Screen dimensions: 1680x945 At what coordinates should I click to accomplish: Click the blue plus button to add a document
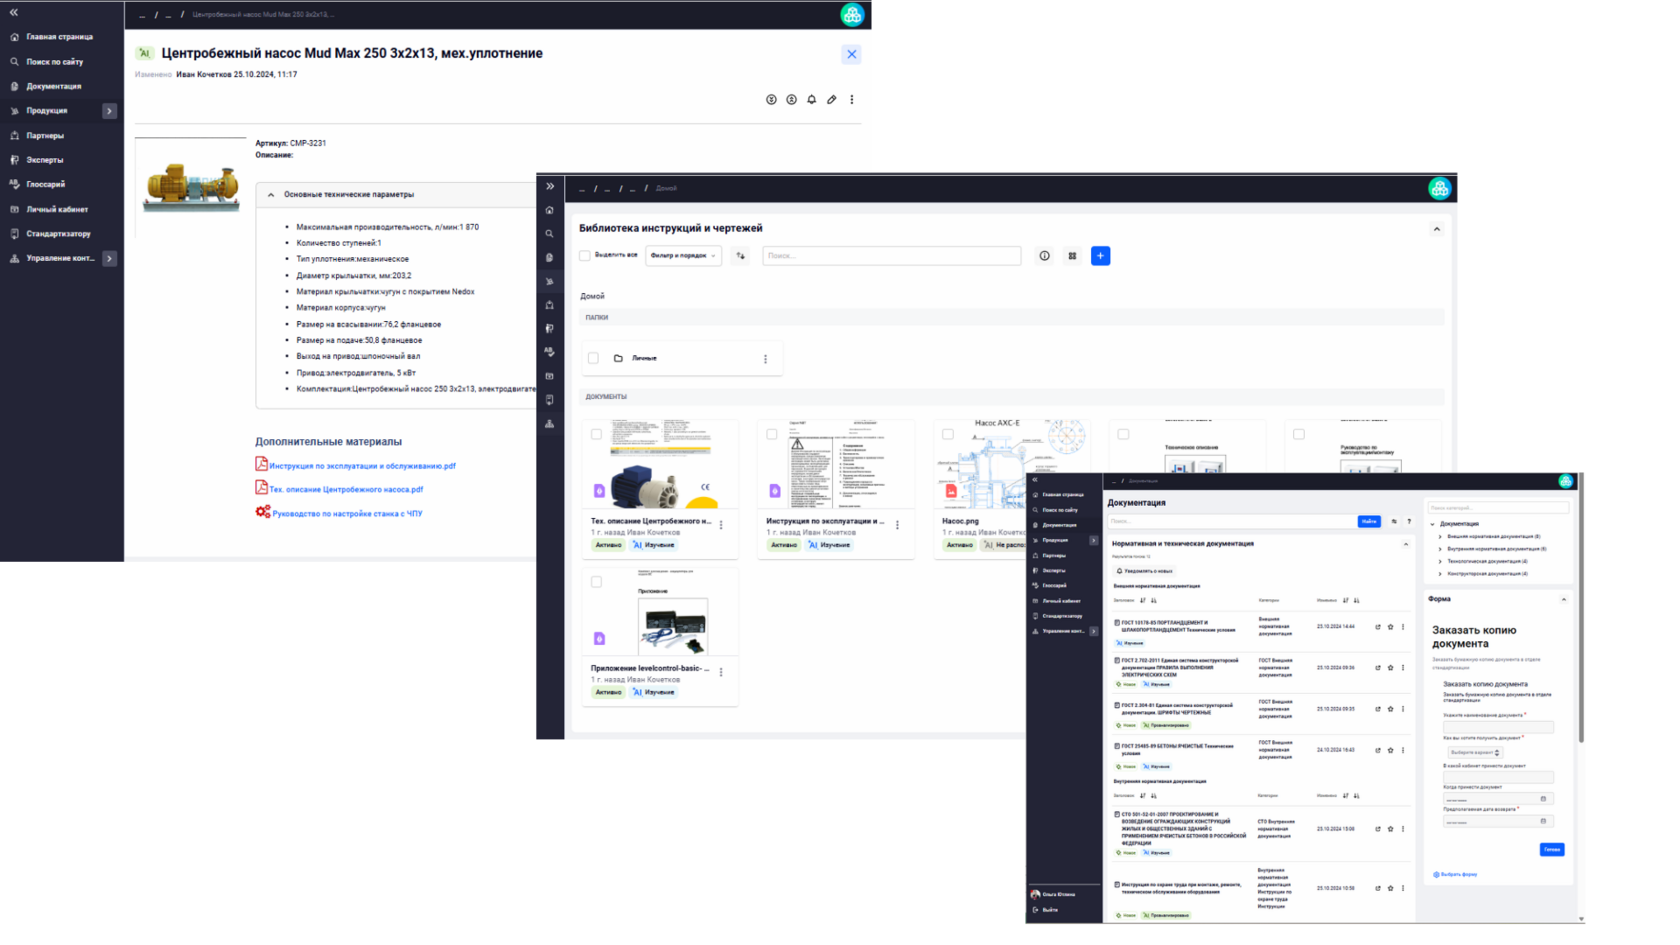tap(1100, 256)
